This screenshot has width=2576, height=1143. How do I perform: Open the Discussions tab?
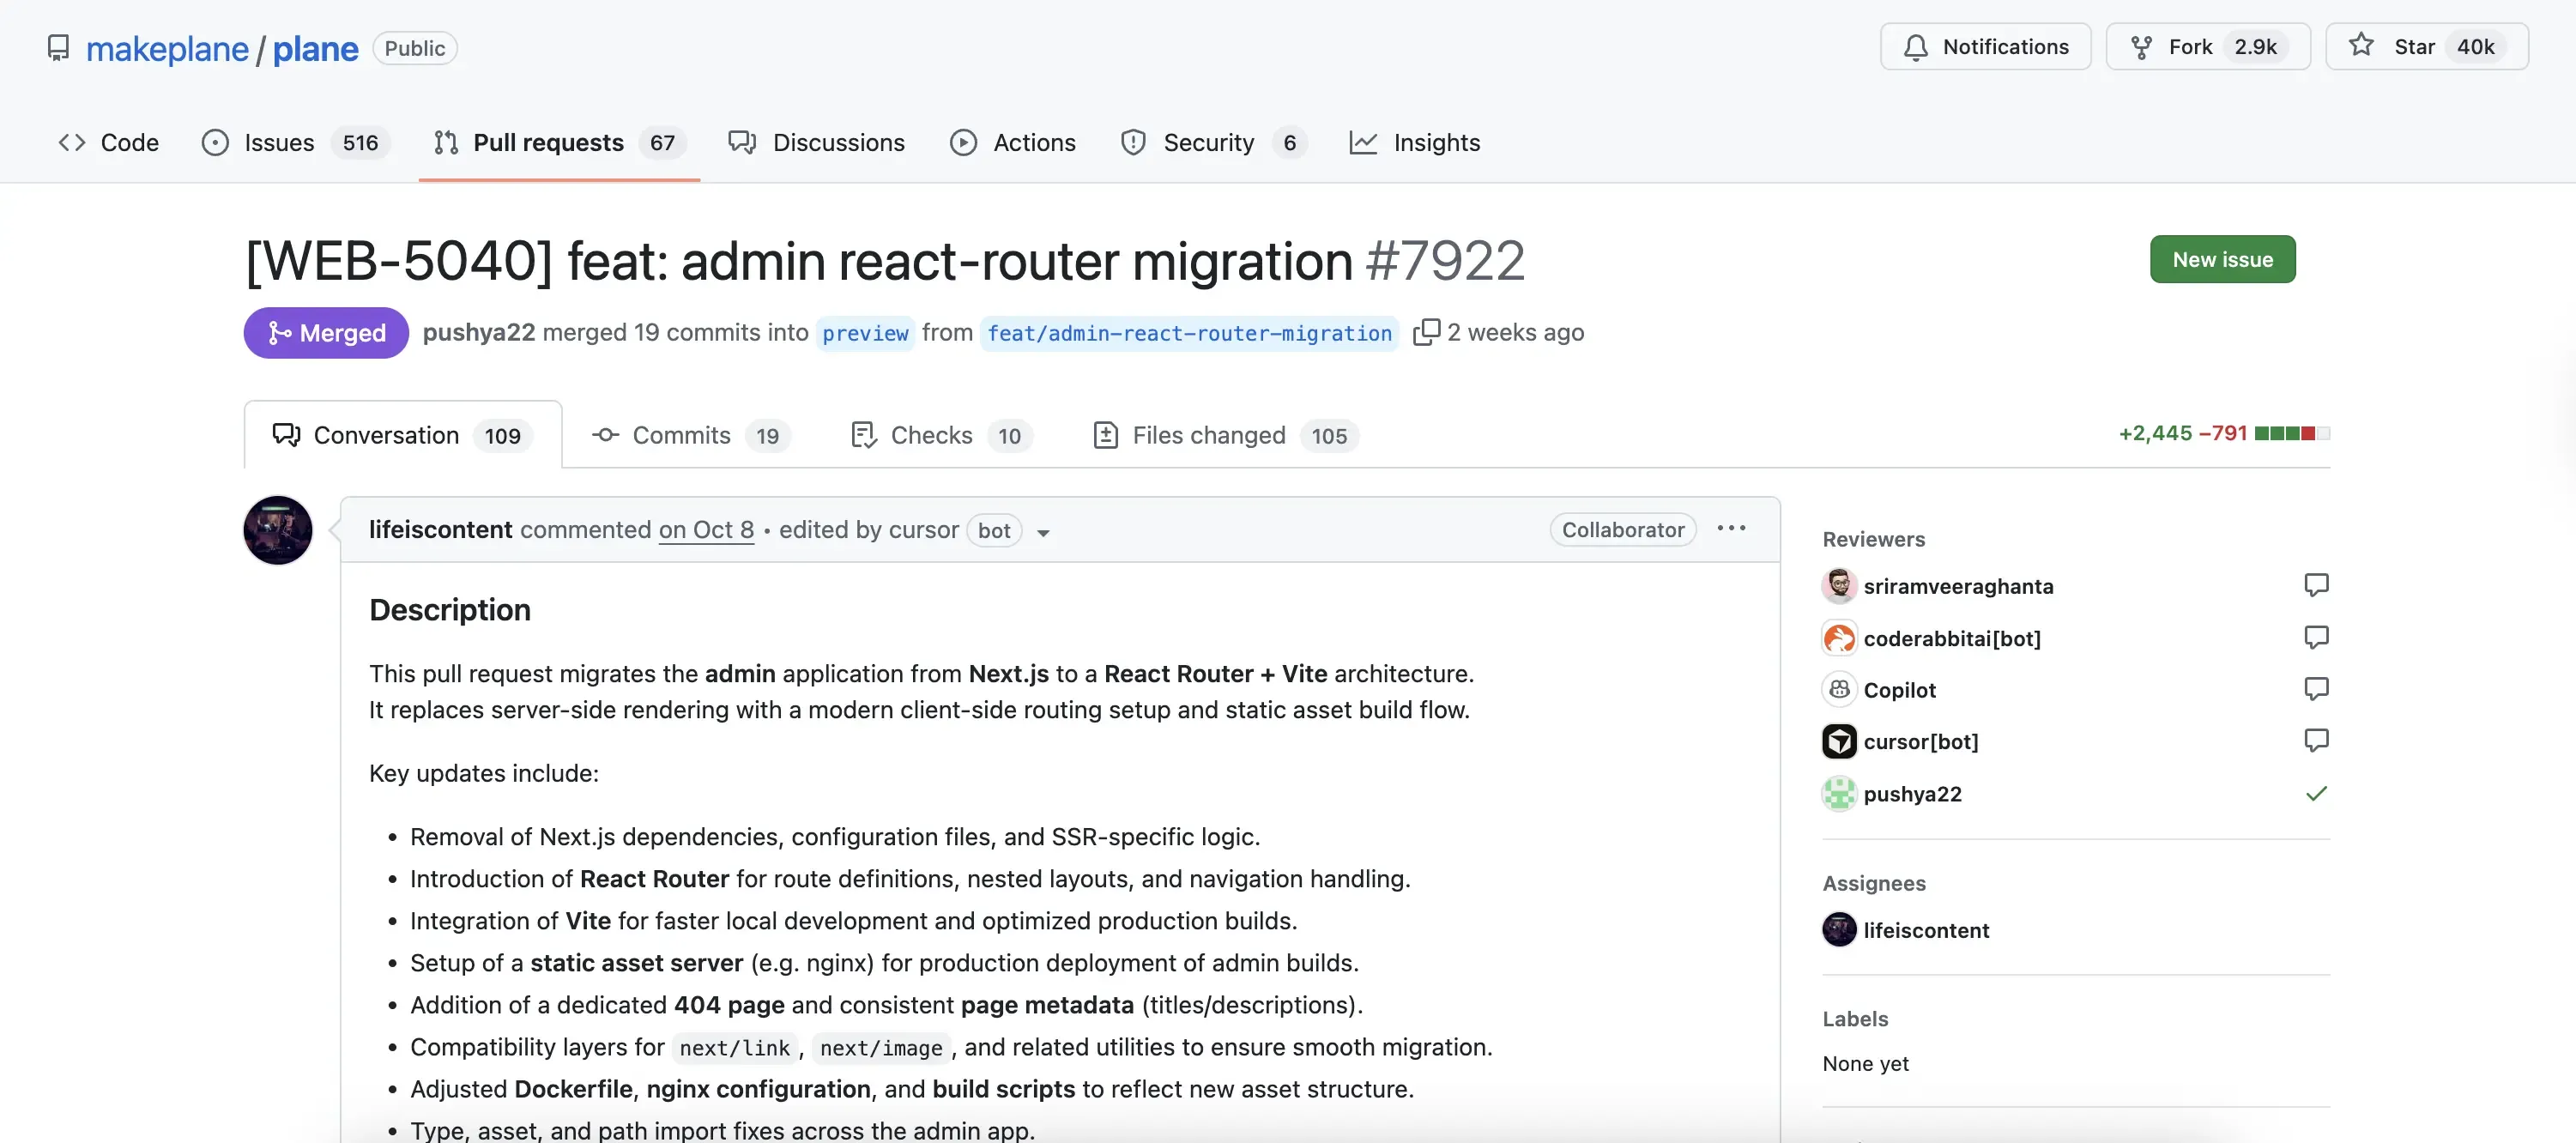[x=840, y=142]
